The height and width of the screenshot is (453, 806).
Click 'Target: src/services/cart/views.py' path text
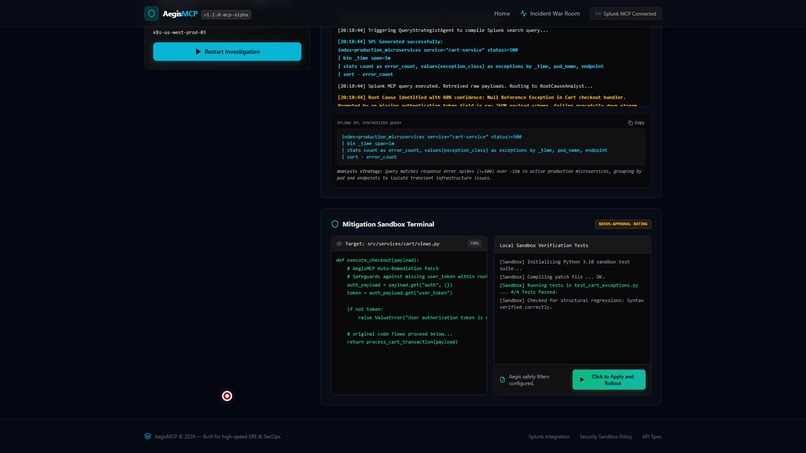[x=392, y=244]
